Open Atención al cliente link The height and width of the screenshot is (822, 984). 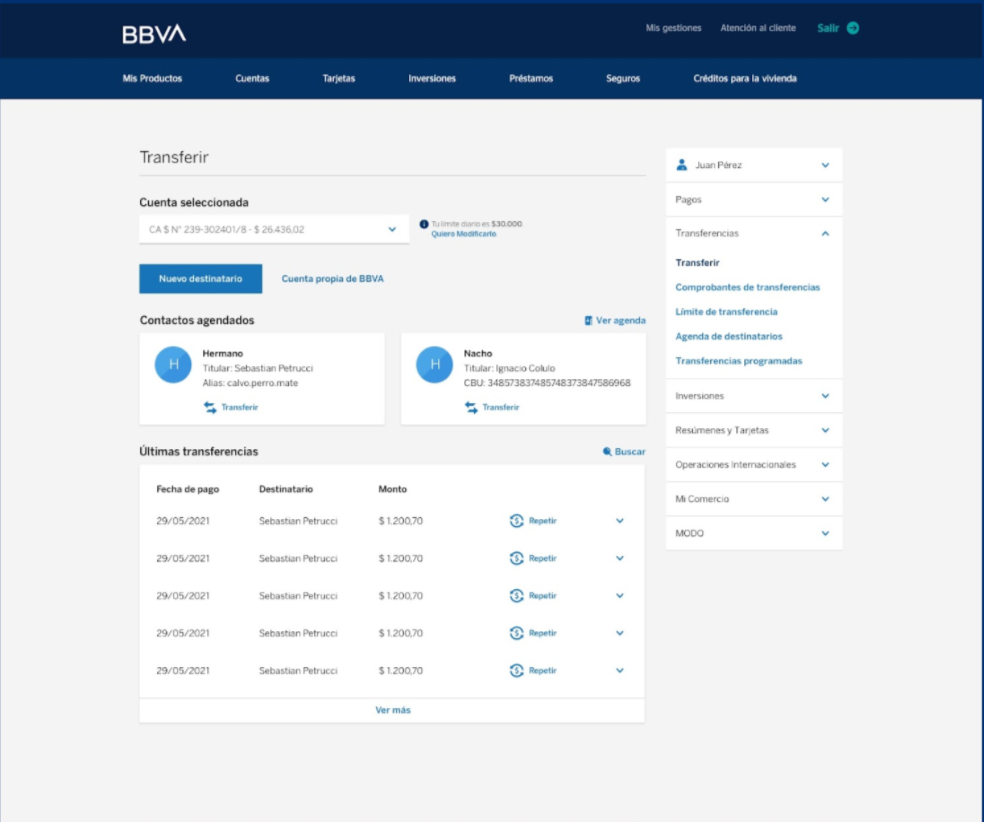758,28
